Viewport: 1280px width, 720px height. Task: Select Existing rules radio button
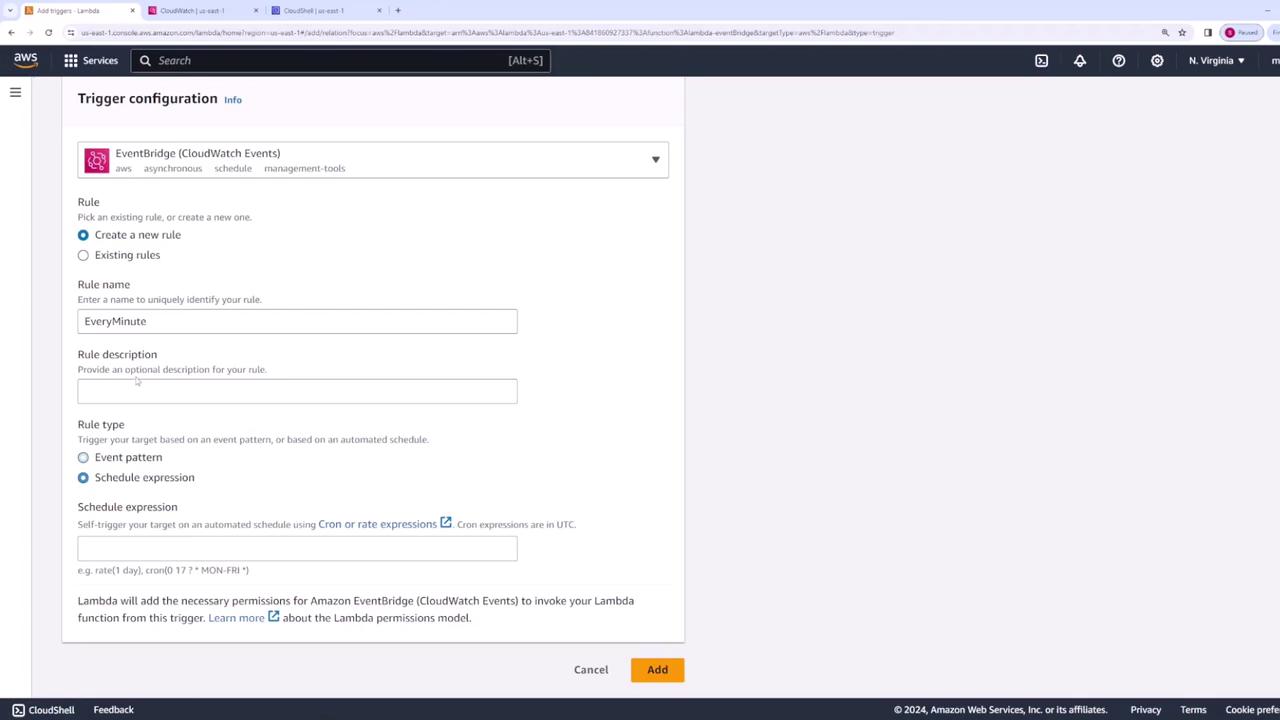coord(83,255)
